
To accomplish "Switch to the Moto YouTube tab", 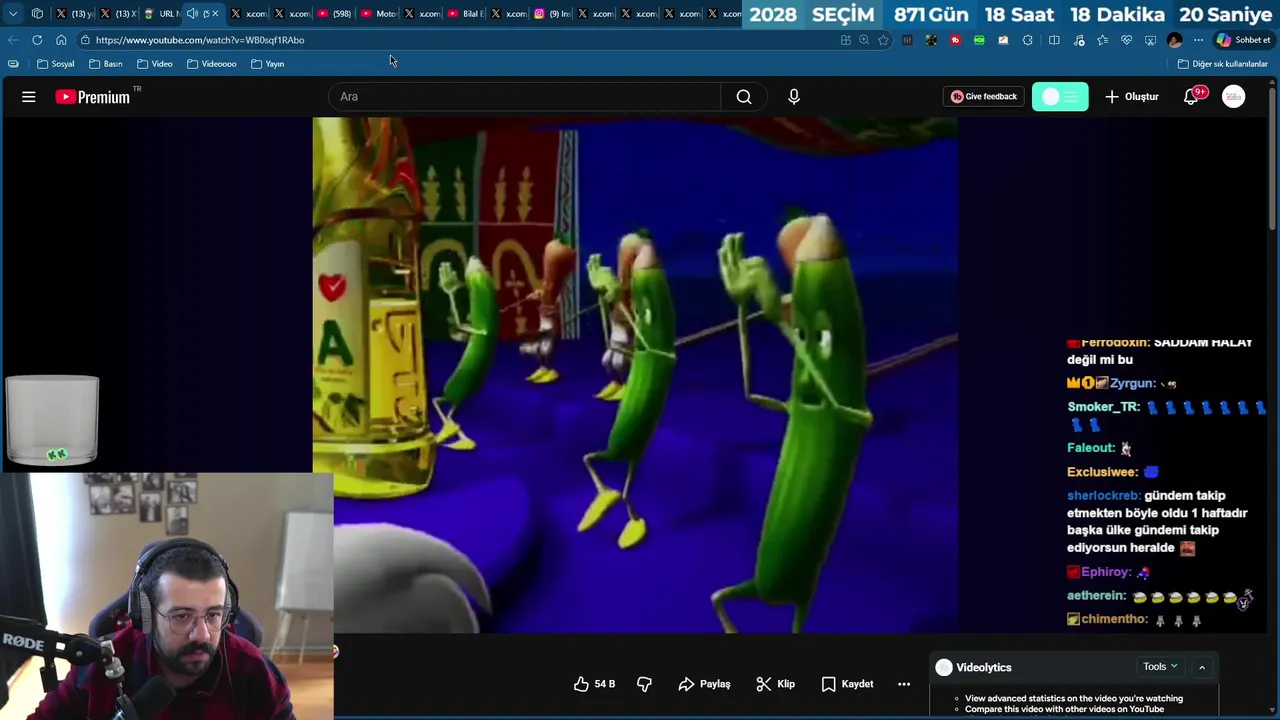I will tap(376, 14).
